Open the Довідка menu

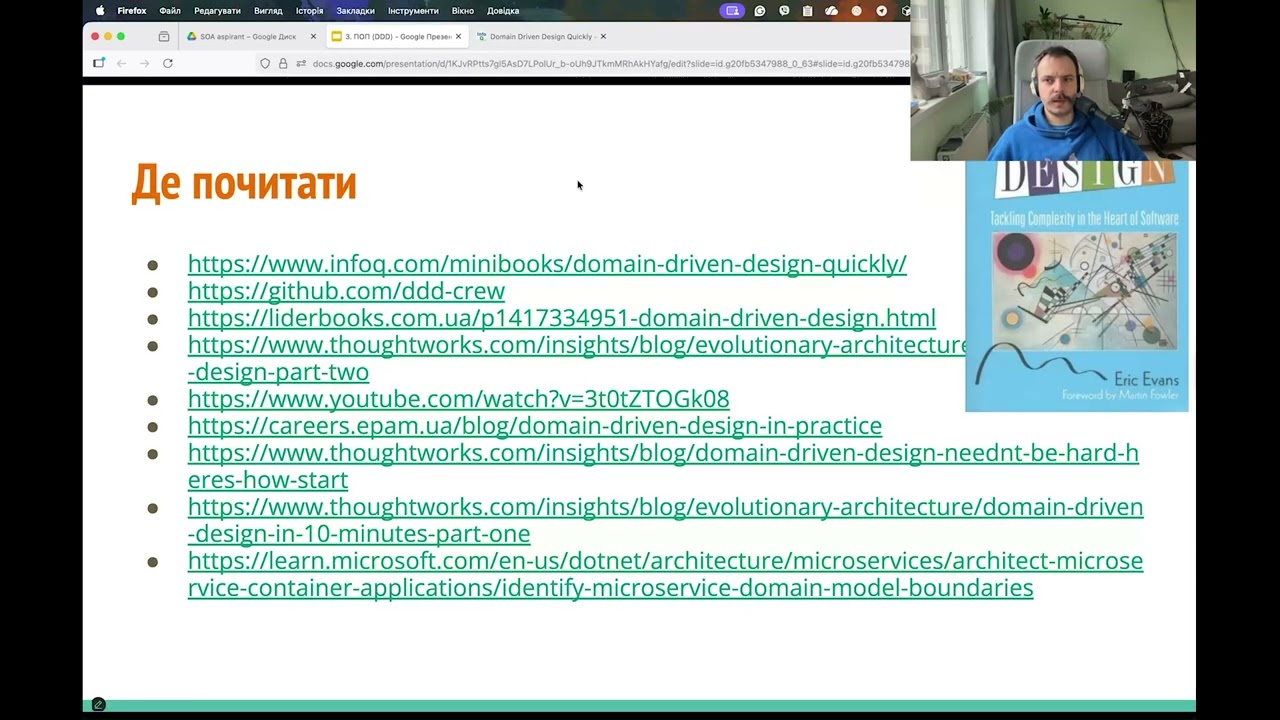(503, 11)
